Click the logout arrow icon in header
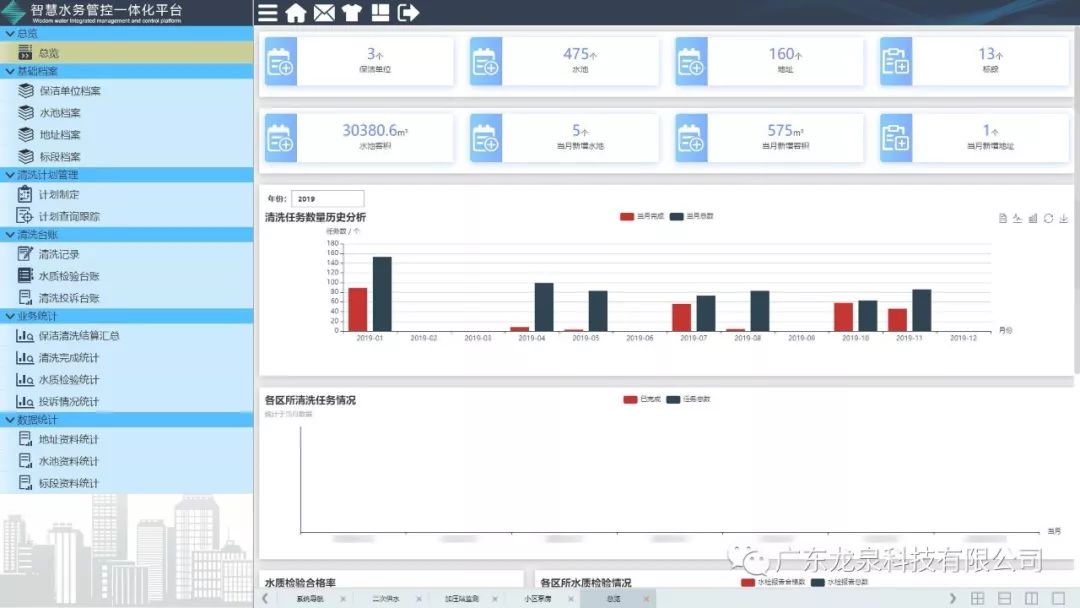 click(x=408, y=13)
